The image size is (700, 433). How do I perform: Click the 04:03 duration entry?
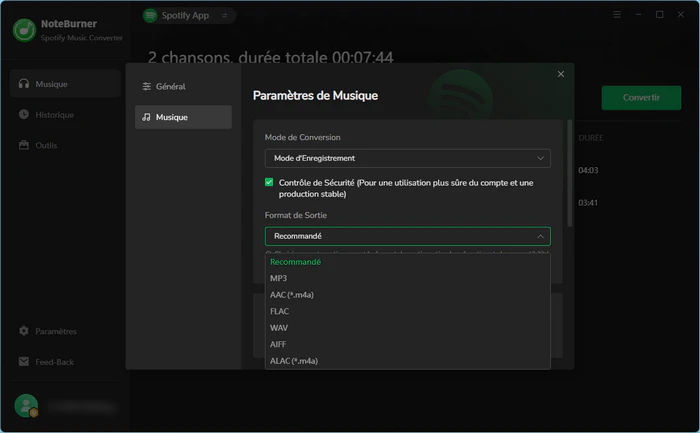tap(588, 170)
